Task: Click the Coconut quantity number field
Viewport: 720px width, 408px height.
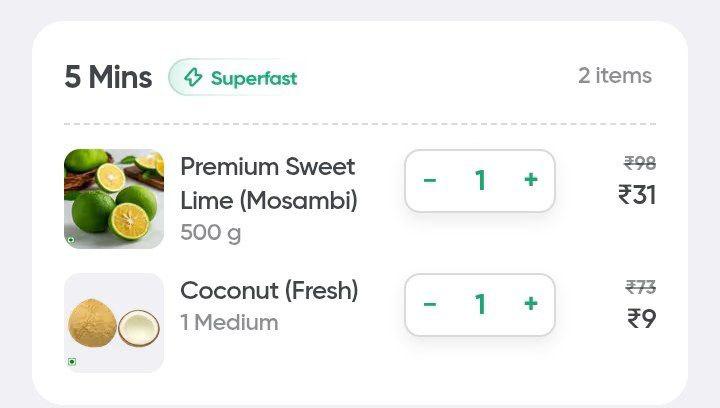Action: click(480, 304)
